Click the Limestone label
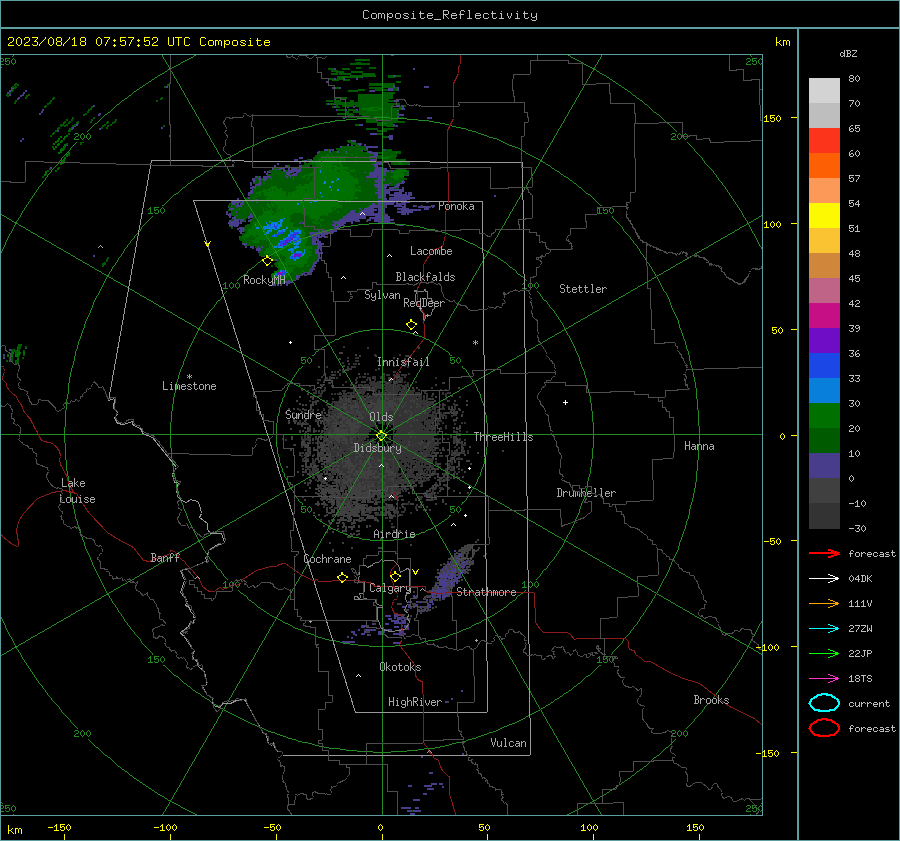900x841 pixels. point(189,386)
